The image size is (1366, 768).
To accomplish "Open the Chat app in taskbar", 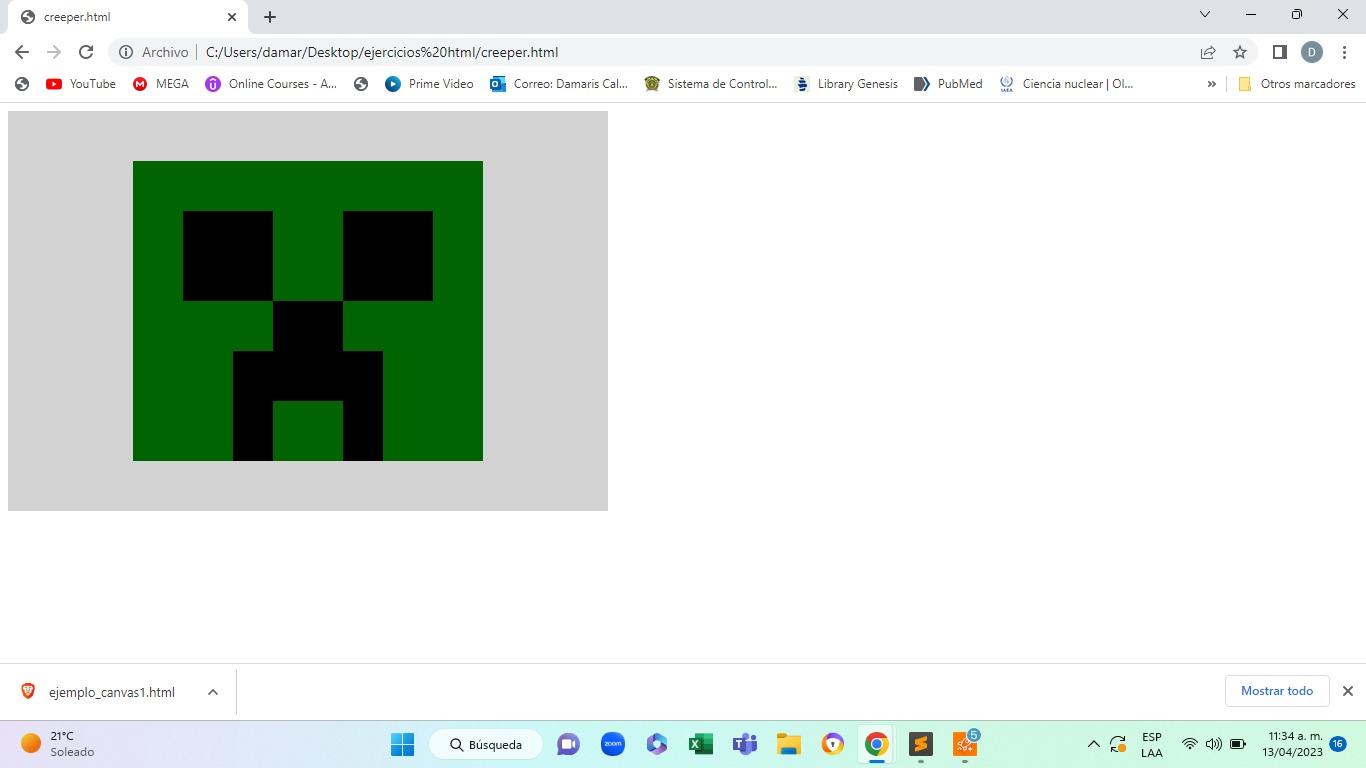I will pos(568,744).
